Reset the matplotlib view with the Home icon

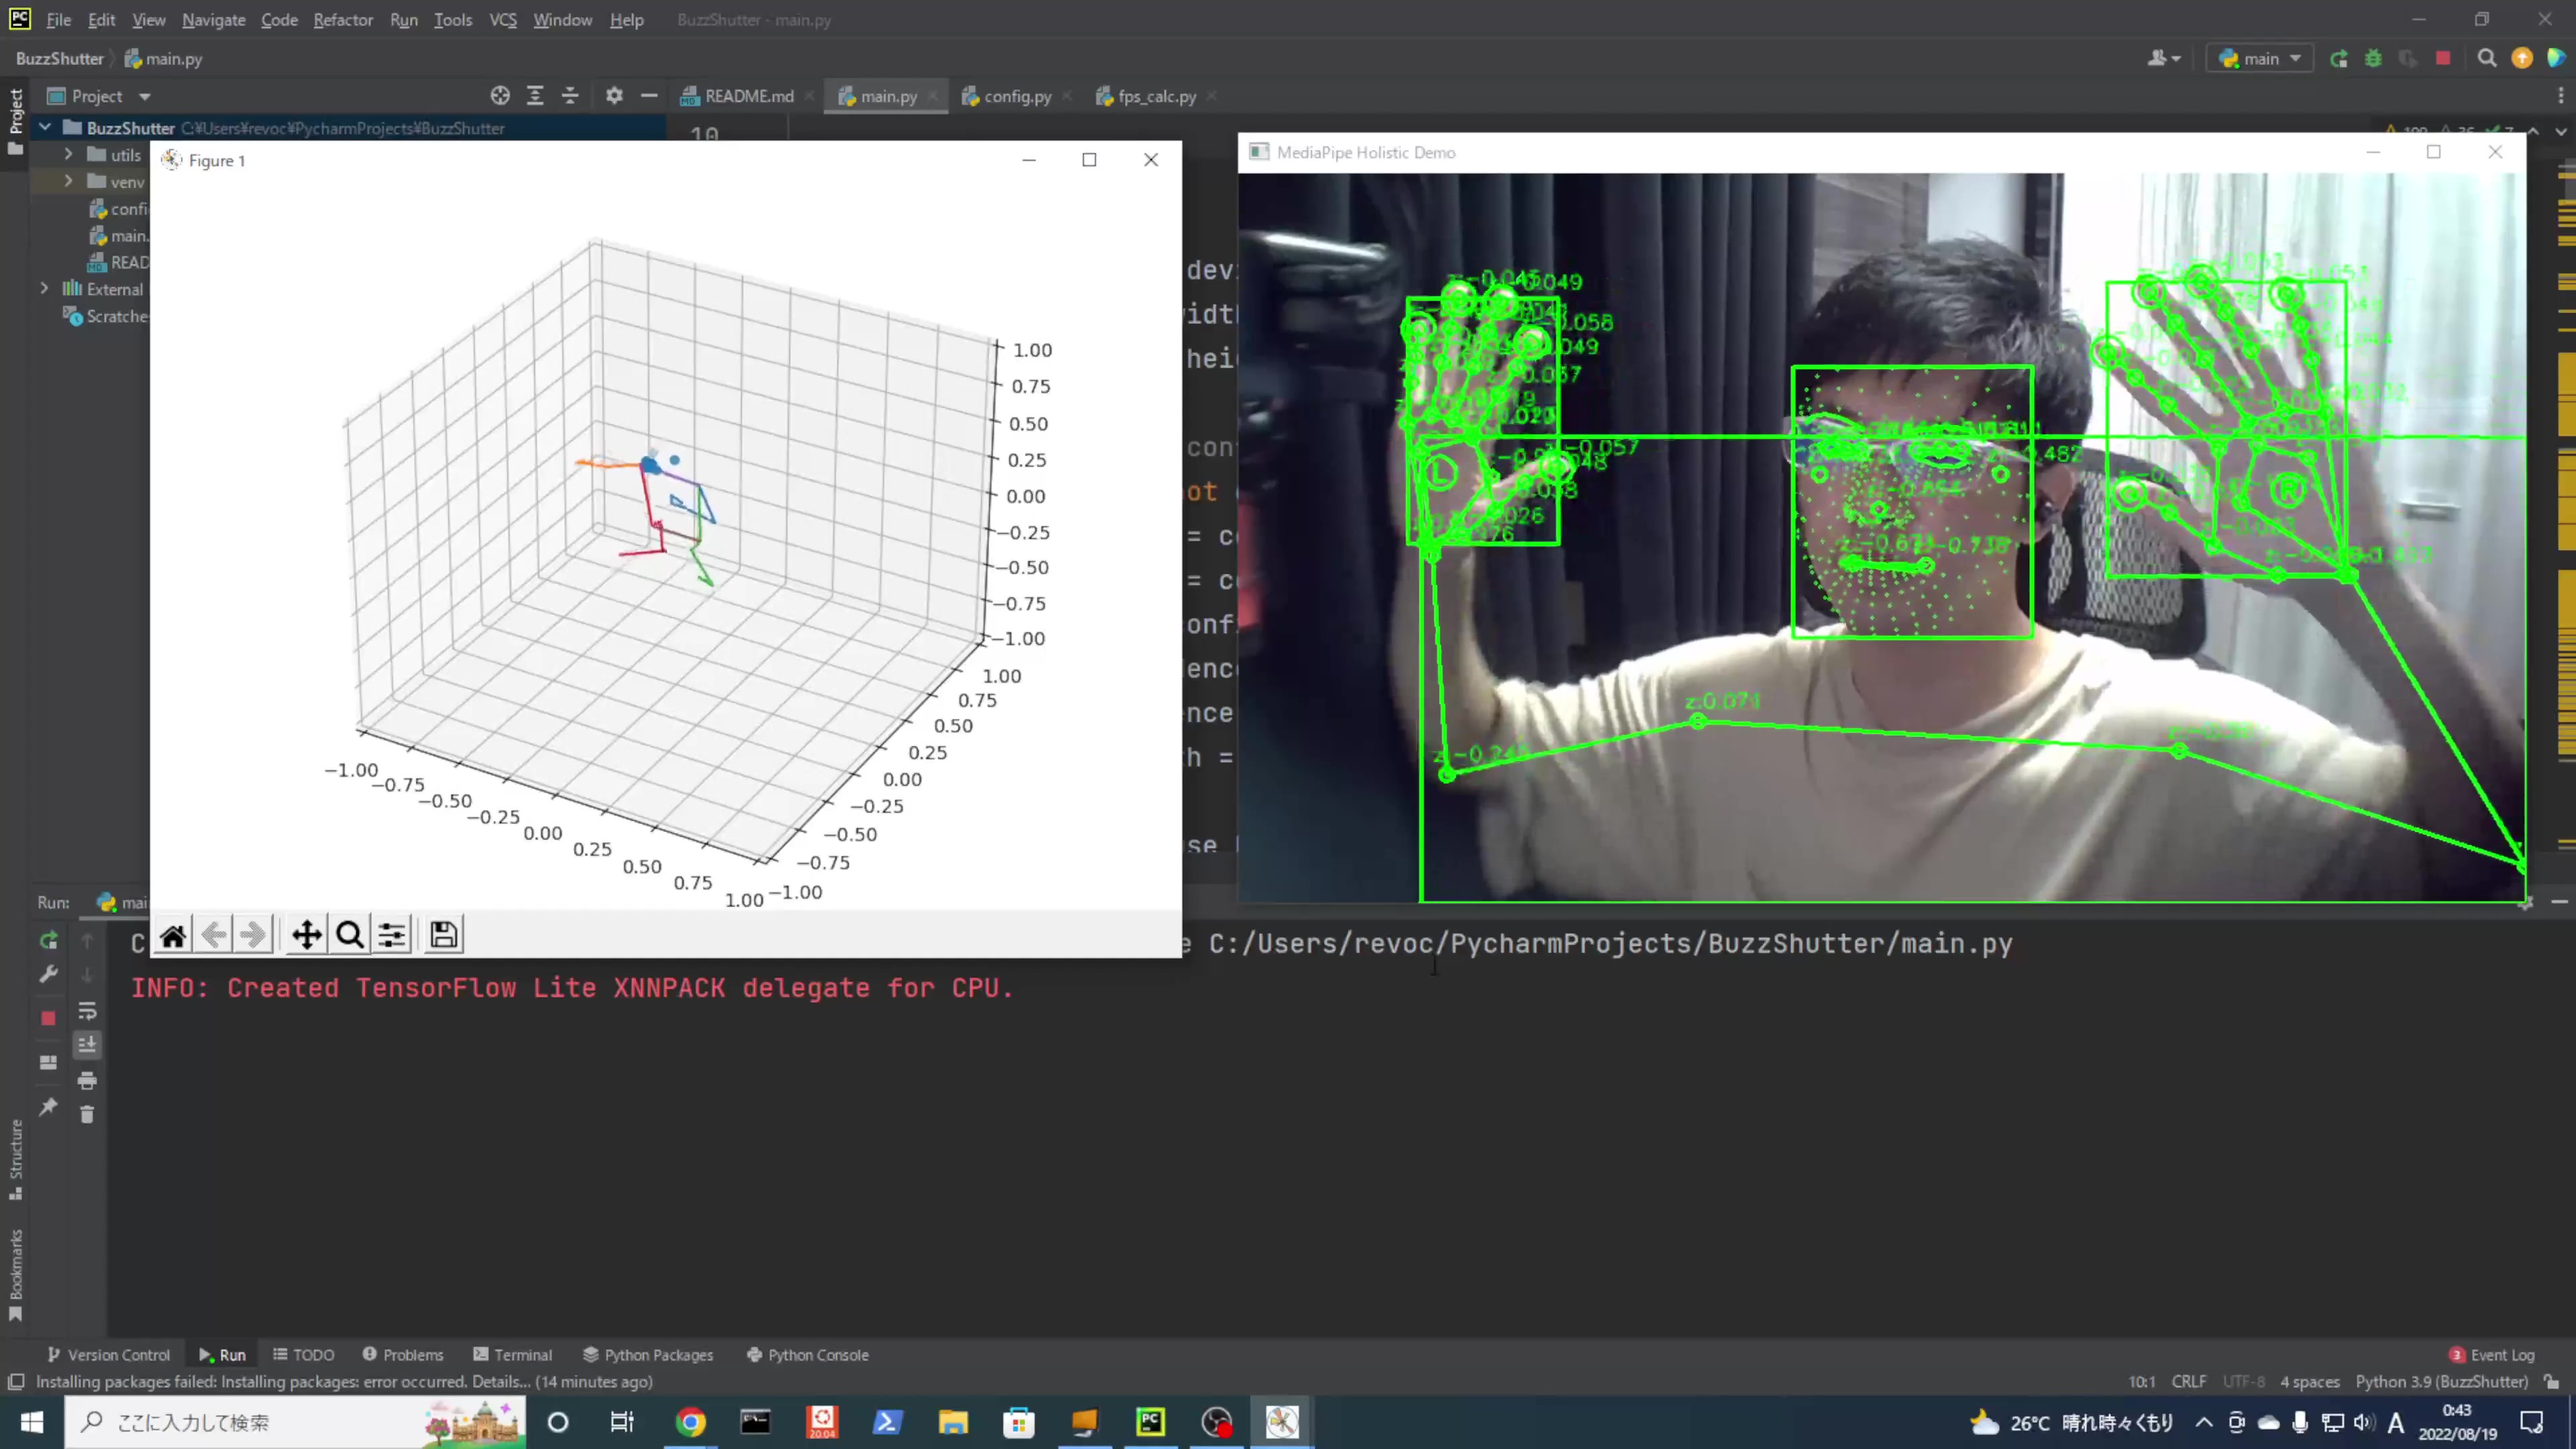[173, 935]
